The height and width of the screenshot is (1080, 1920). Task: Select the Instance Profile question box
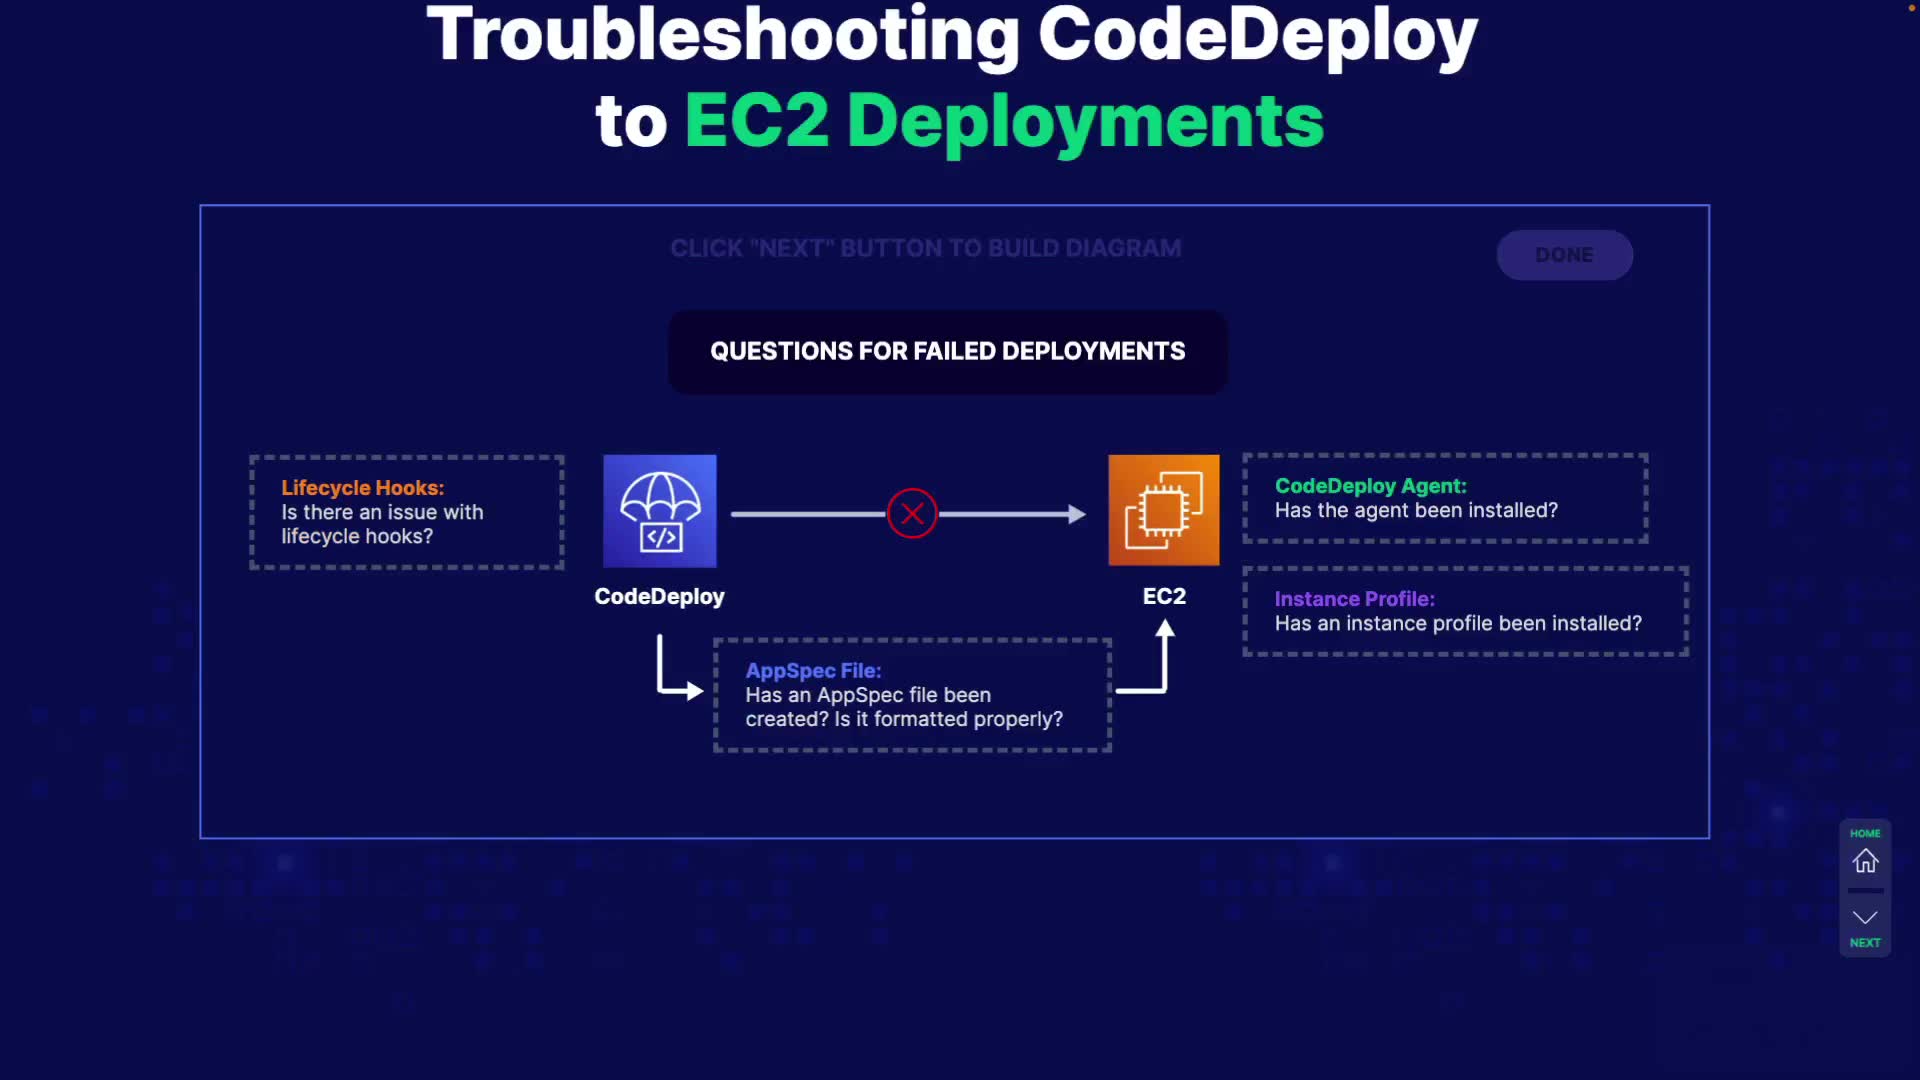click(x=1465, y=611)
